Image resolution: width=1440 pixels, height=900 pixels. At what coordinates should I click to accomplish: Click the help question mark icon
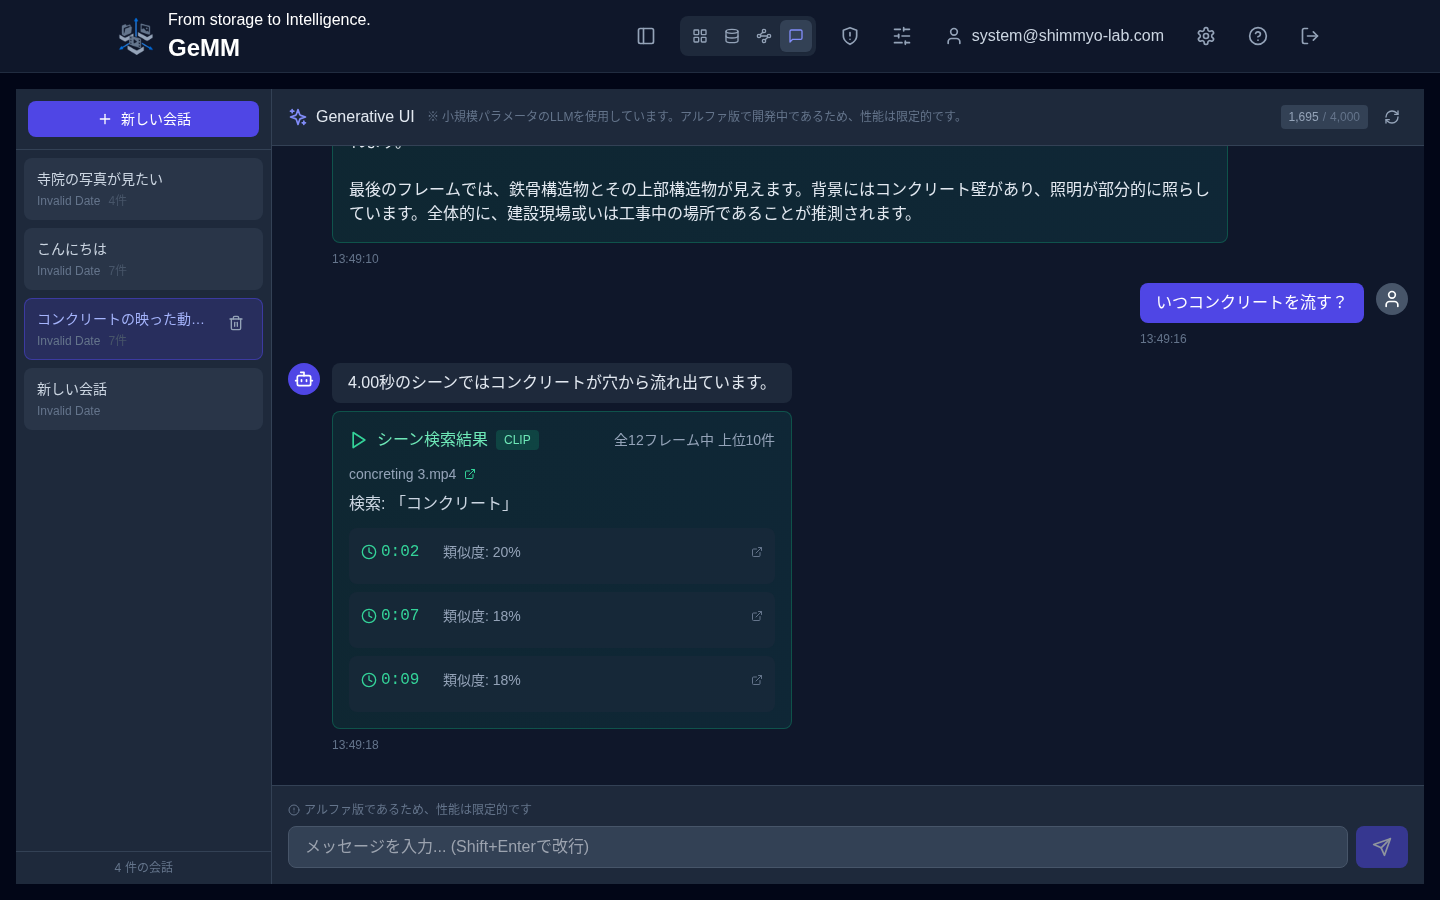click(1258, 36)
